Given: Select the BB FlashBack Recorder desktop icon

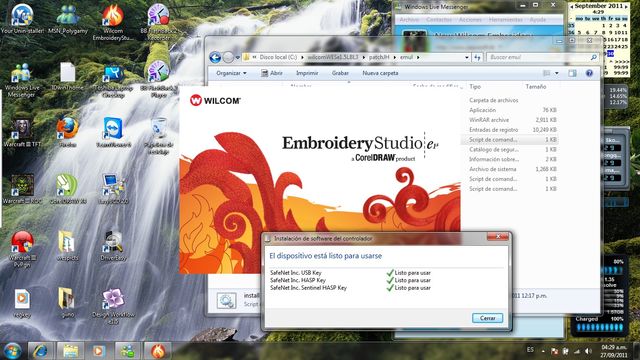Looking at the screenshot, I should click(x=158, y=21).
